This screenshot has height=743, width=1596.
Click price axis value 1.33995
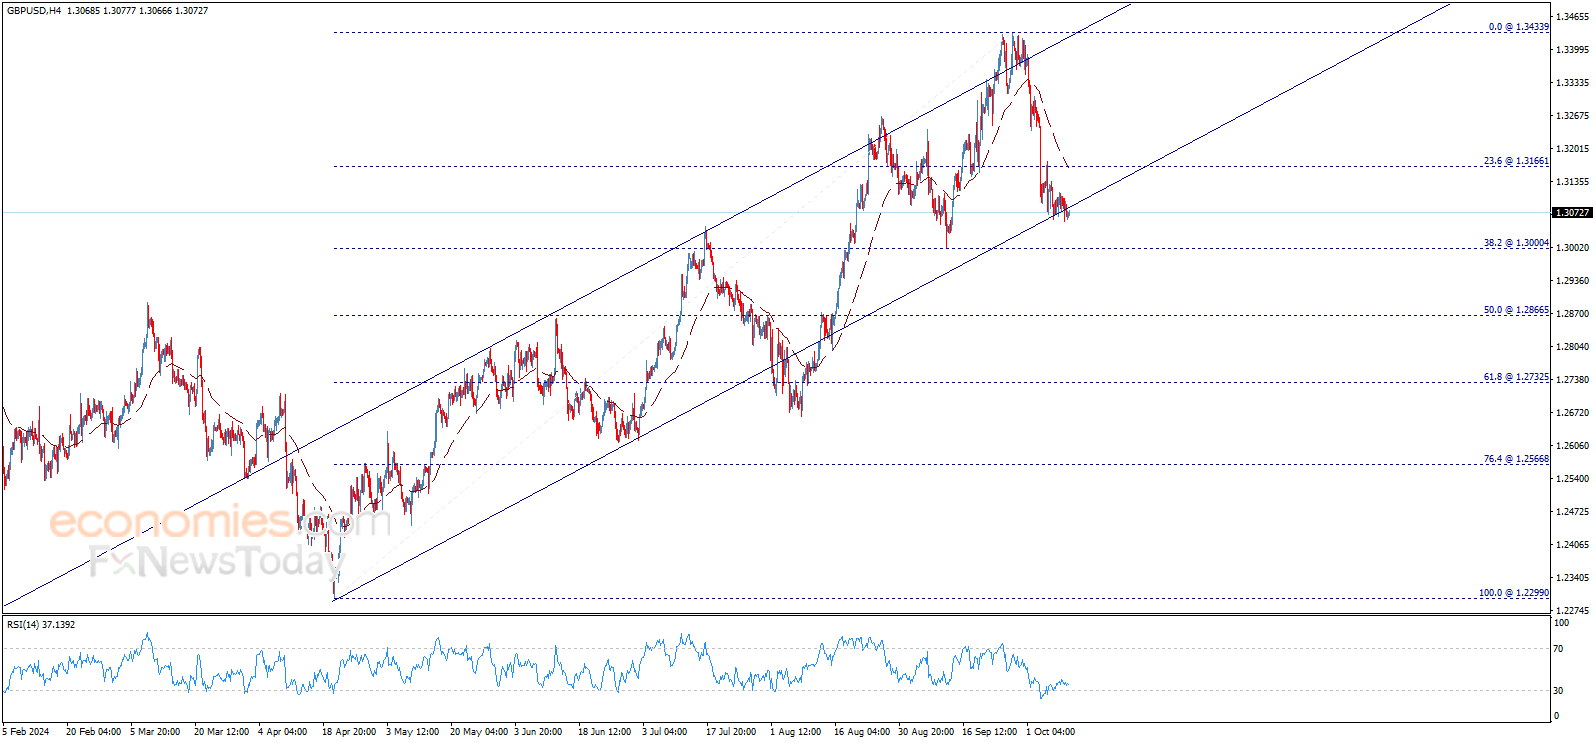(1573, 50)
